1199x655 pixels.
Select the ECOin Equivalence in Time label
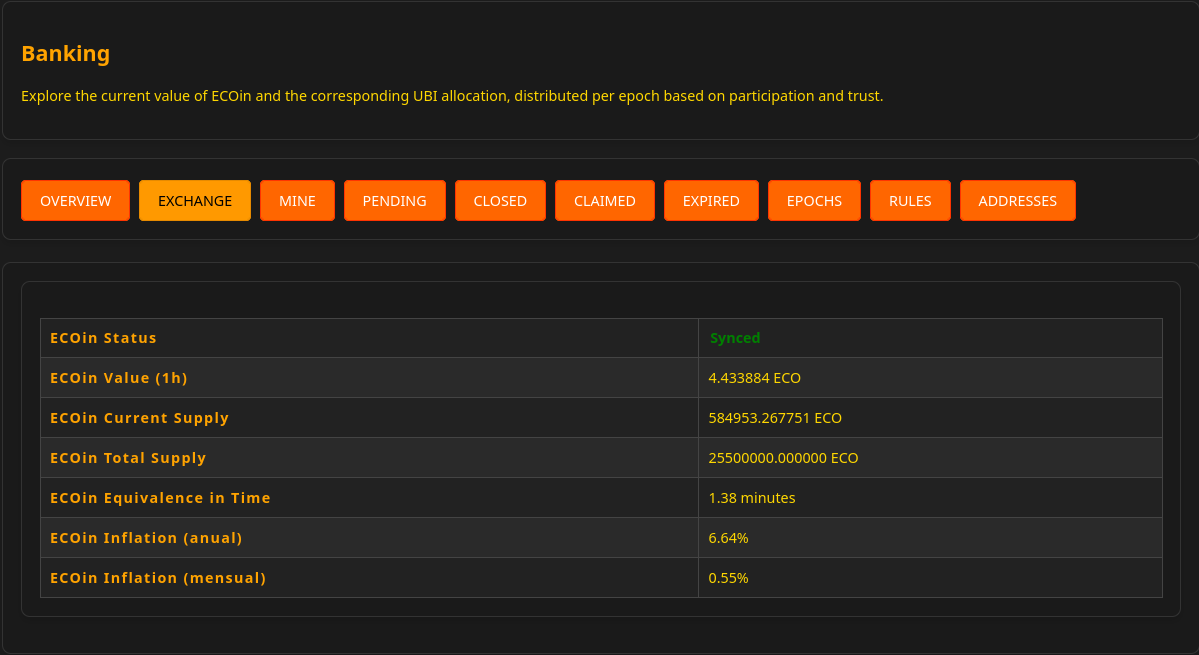pyautogui.click(x=160, y=498)
